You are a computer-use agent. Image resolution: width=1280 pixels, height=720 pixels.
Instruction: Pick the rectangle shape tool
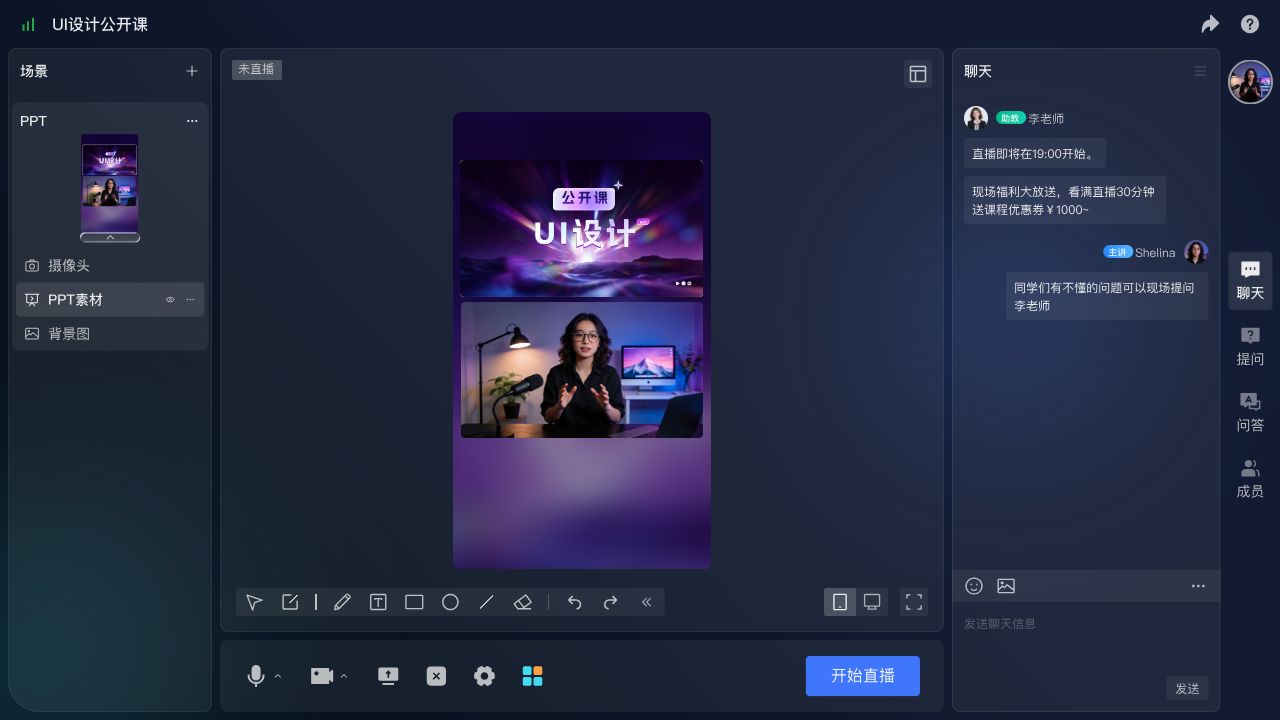coord(414,602)
